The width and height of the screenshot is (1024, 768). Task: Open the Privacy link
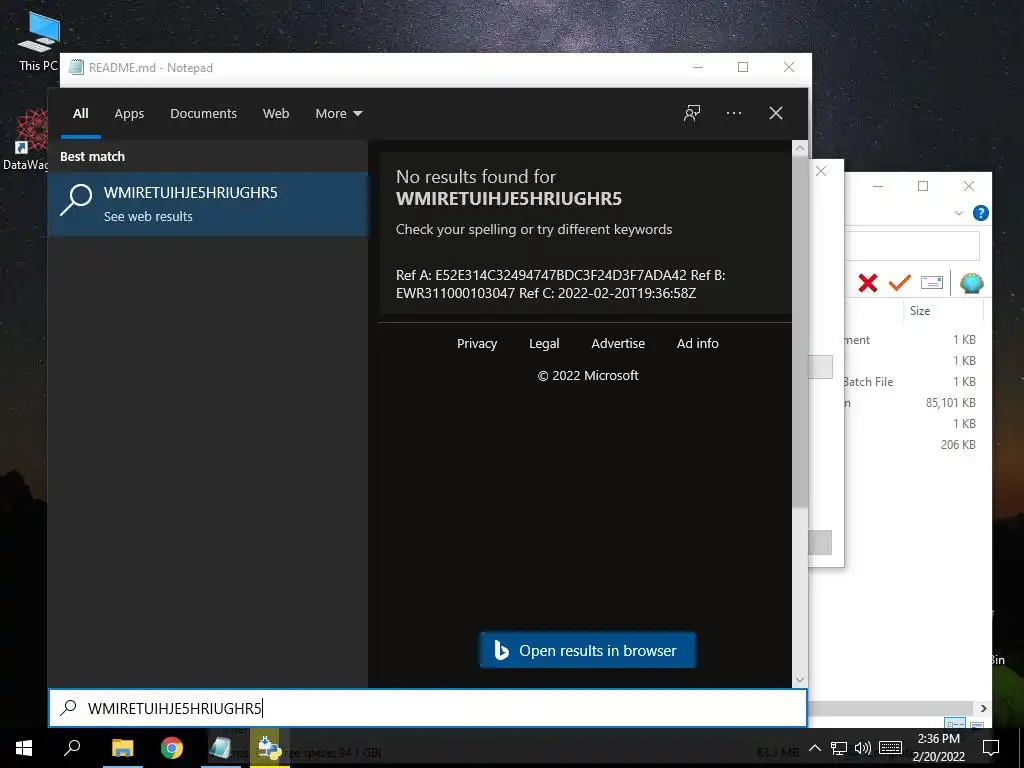477,344
